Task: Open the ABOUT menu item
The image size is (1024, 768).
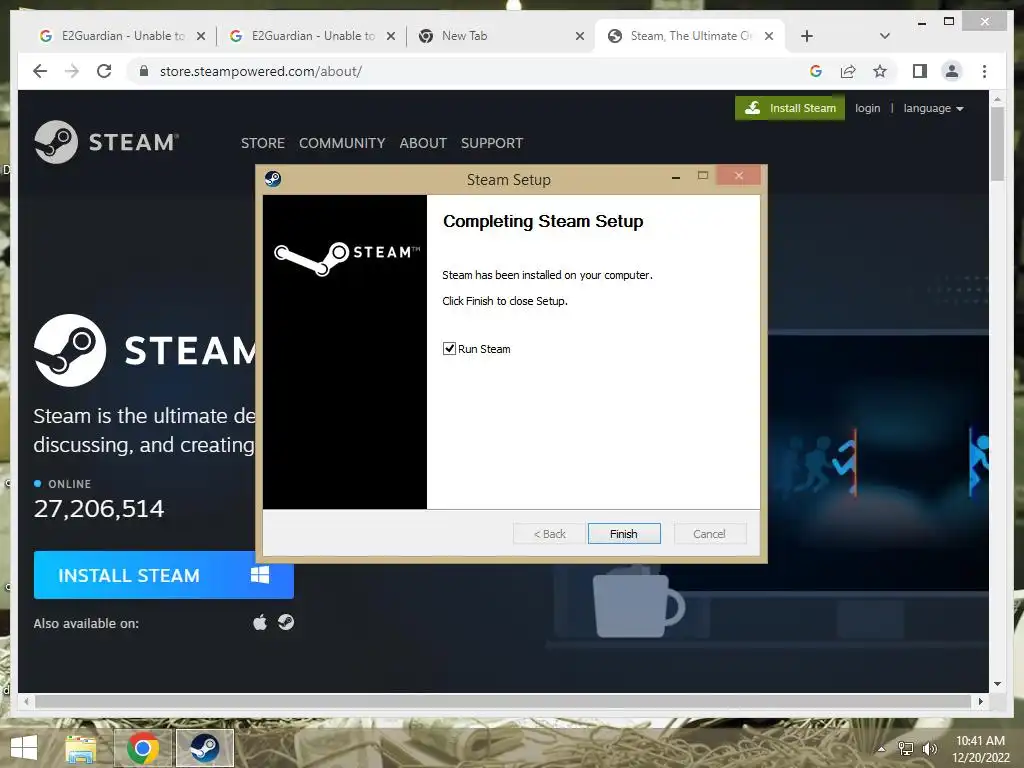Action: (x=423, y=143)
